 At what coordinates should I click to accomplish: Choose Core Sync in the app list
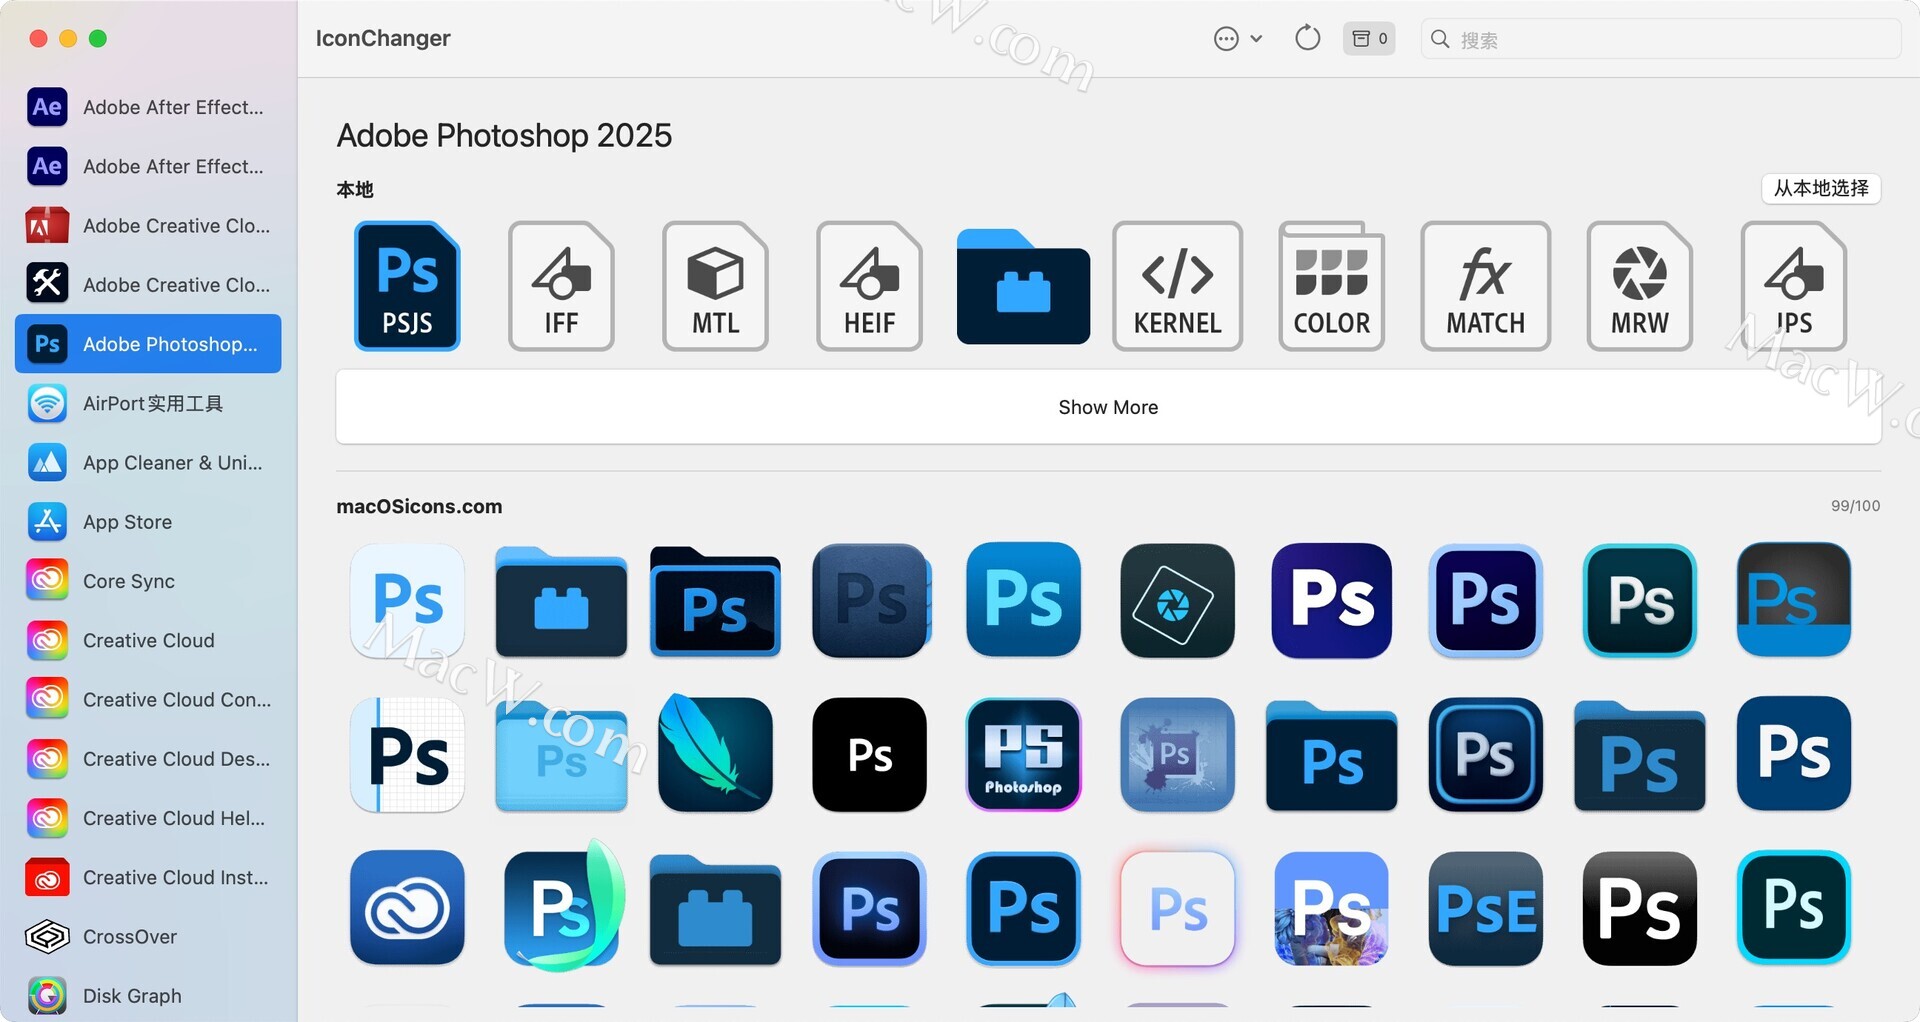148,581
